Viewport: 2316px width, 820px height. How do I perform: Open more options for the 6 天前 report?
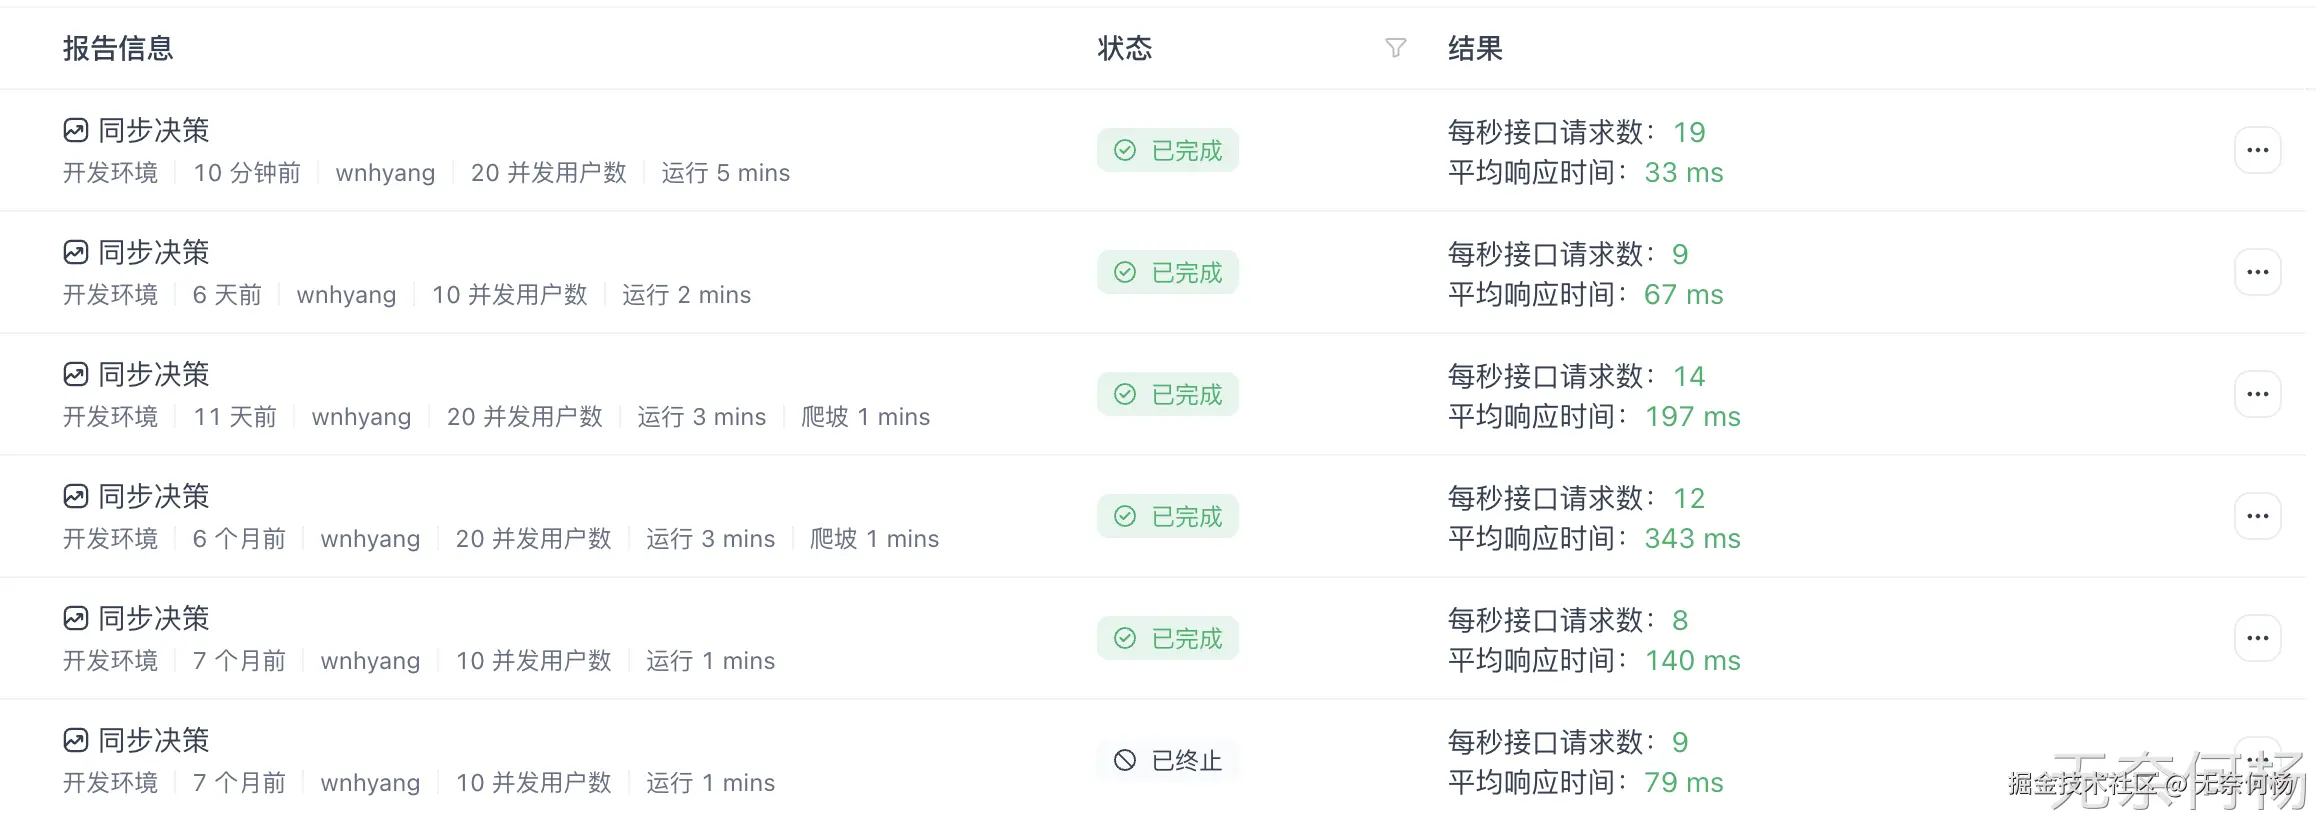(x=2257, y=272)
